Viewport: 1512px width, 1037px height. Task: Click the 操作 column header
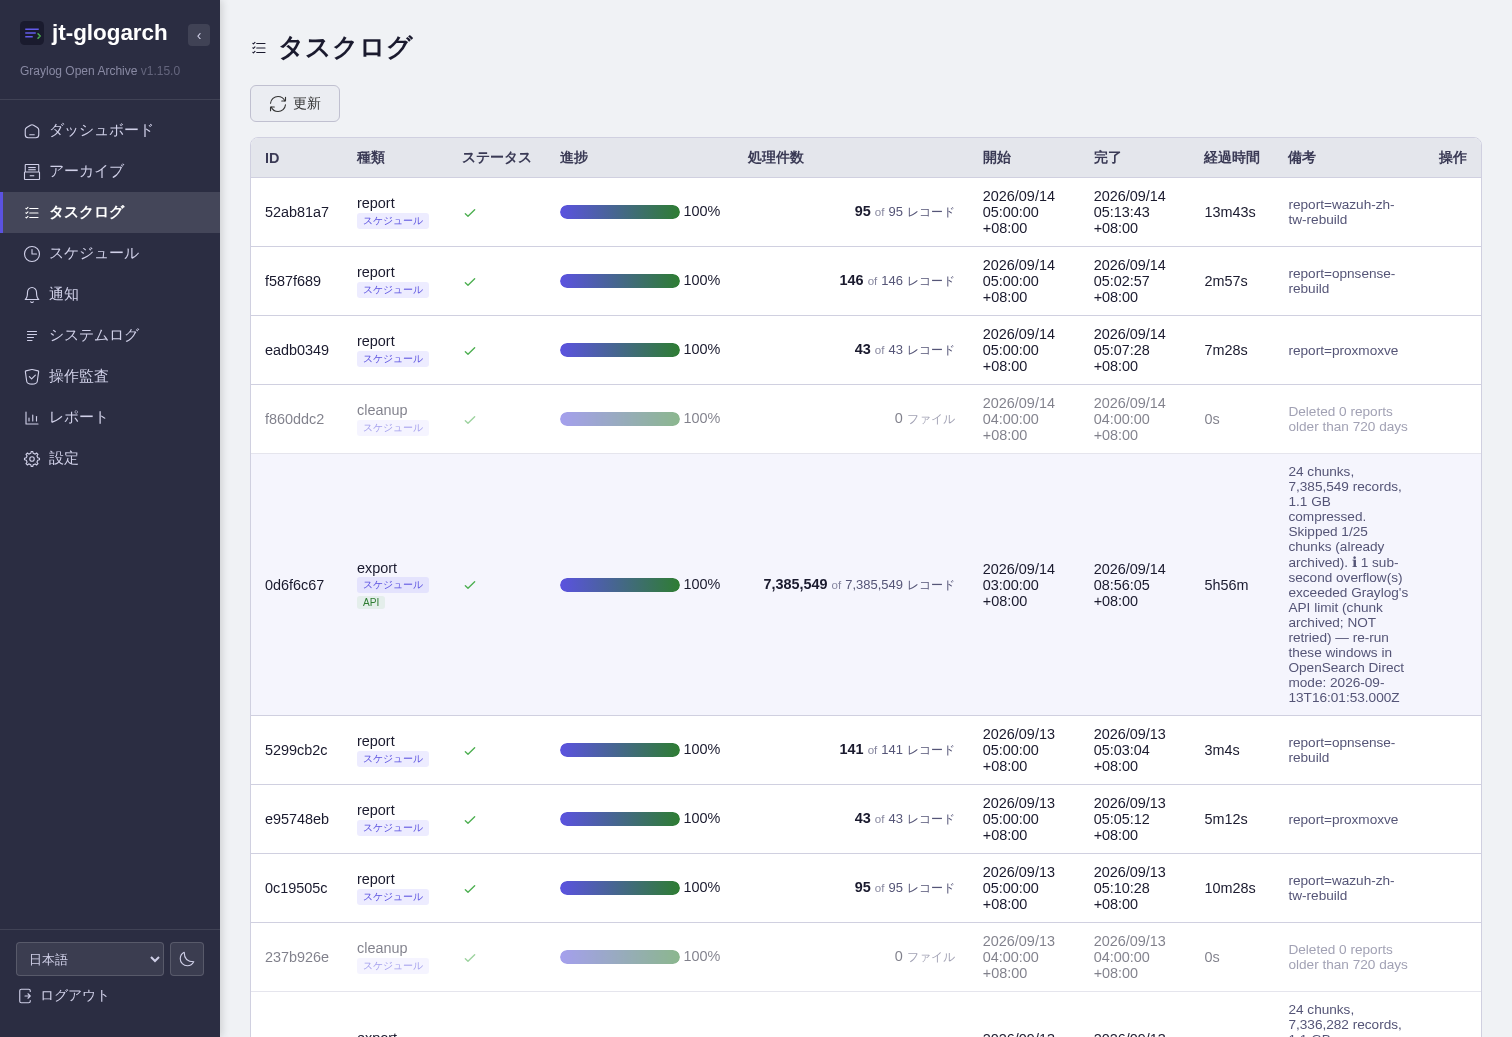pos(1453,158)
